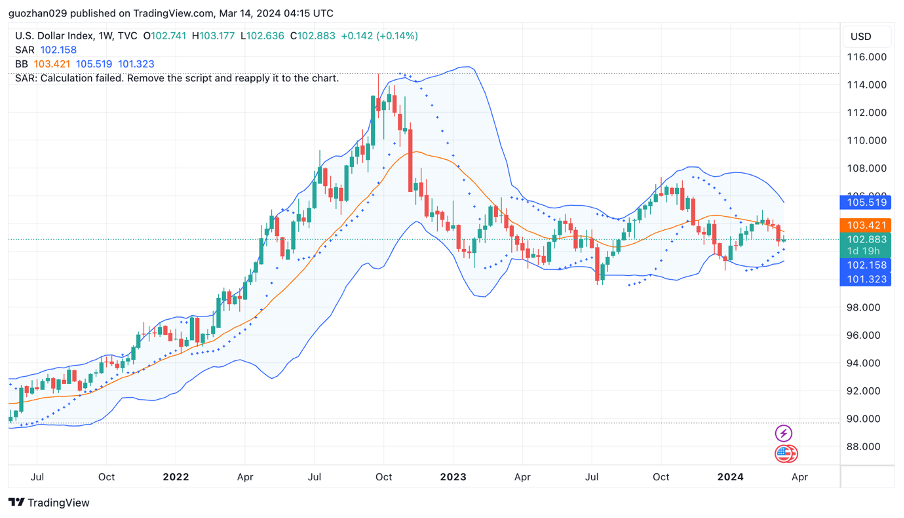Click the purple lightning event icon
The image size is (904, 518).
click(x=784, y=433)
